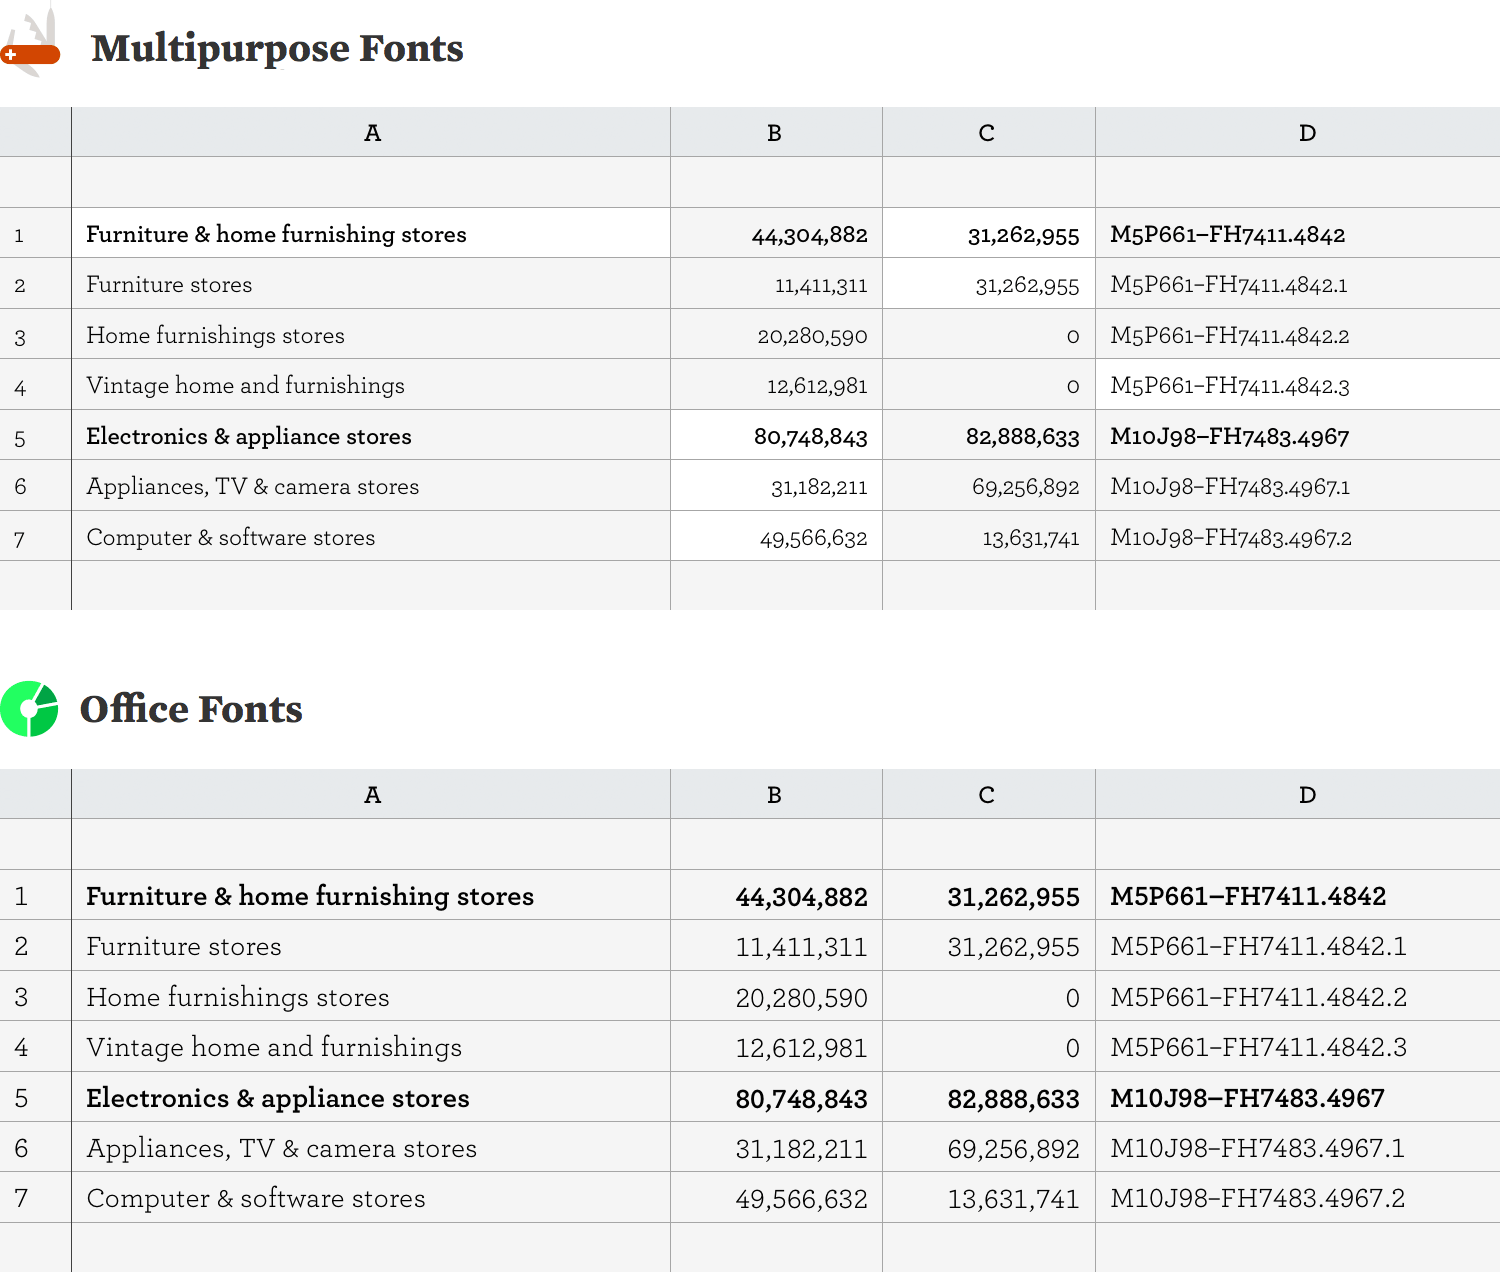The width and height of the screenshot is (1500, 1272).
Task: Click the 69,256,892 cell in the Office Fonts table
Action: point(989,1147)
